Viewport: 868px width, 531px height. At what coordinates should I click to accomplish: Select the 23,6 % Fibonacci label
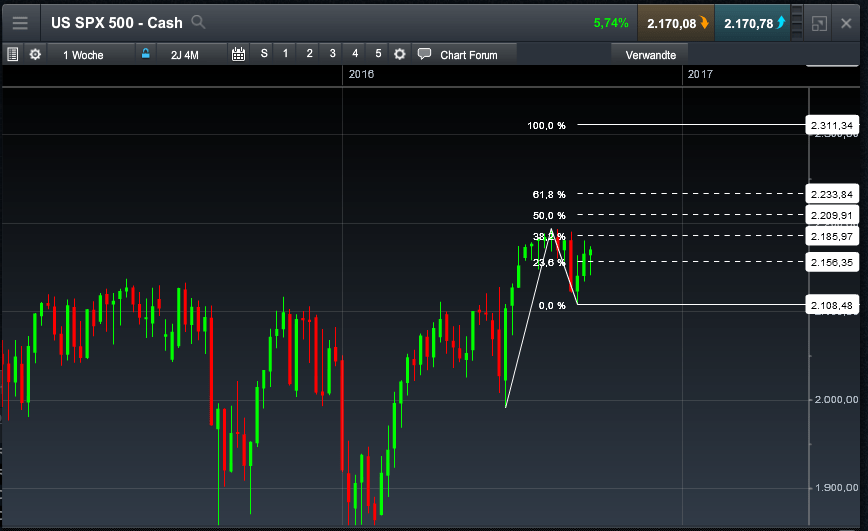point(549,263)
